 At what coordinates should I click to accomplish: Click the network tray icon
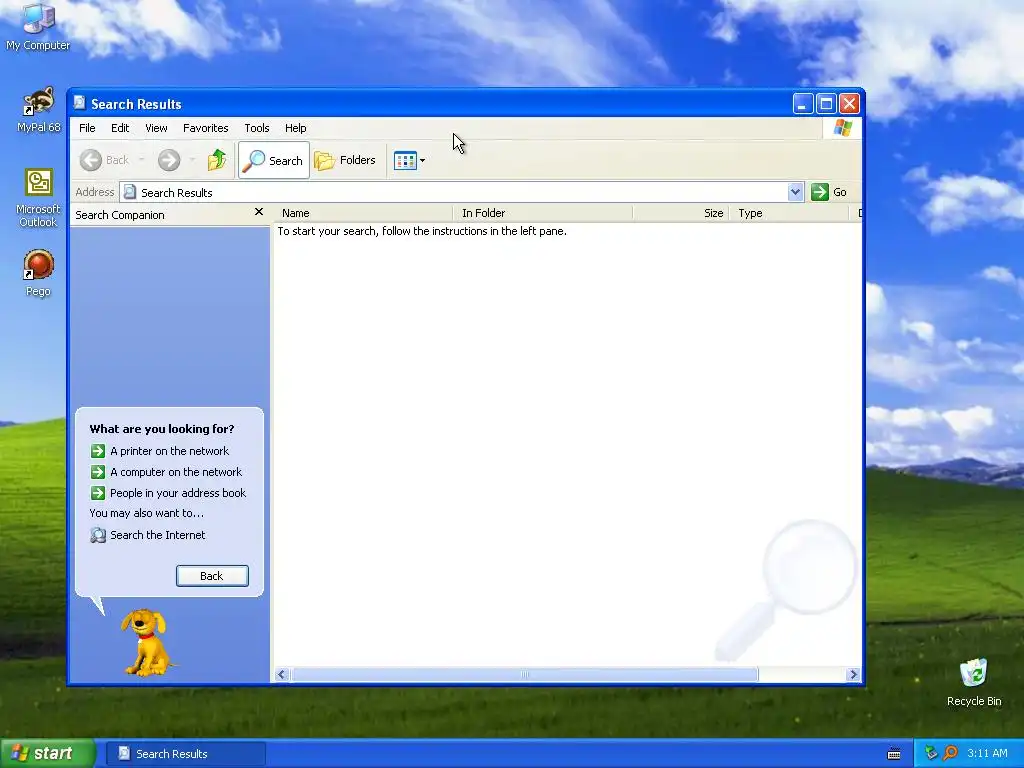click(x=931, y=753)
